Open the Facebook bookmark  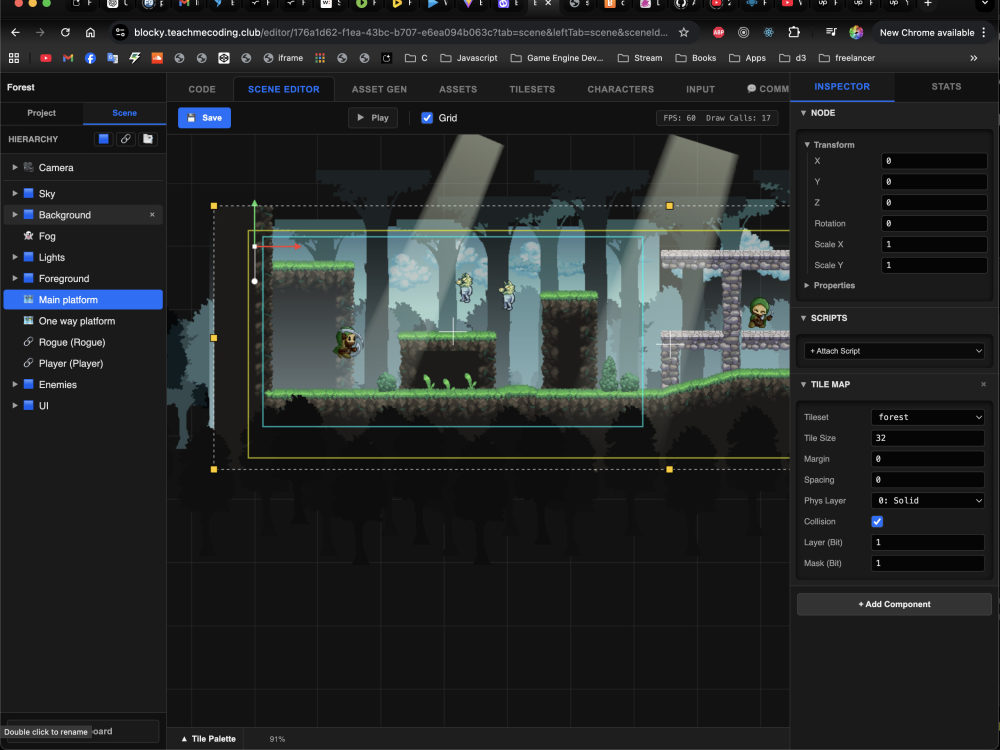click(90, 58)
